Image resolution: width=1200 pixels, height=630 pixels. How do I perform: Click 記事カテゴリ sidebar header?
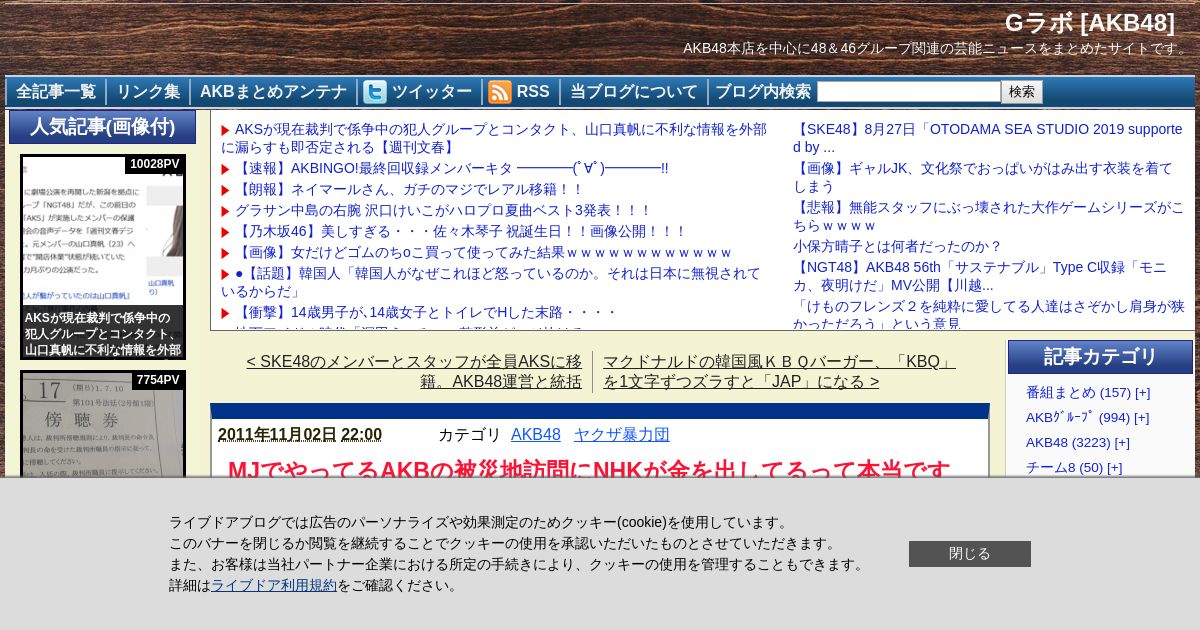(x=1100, y=357)
